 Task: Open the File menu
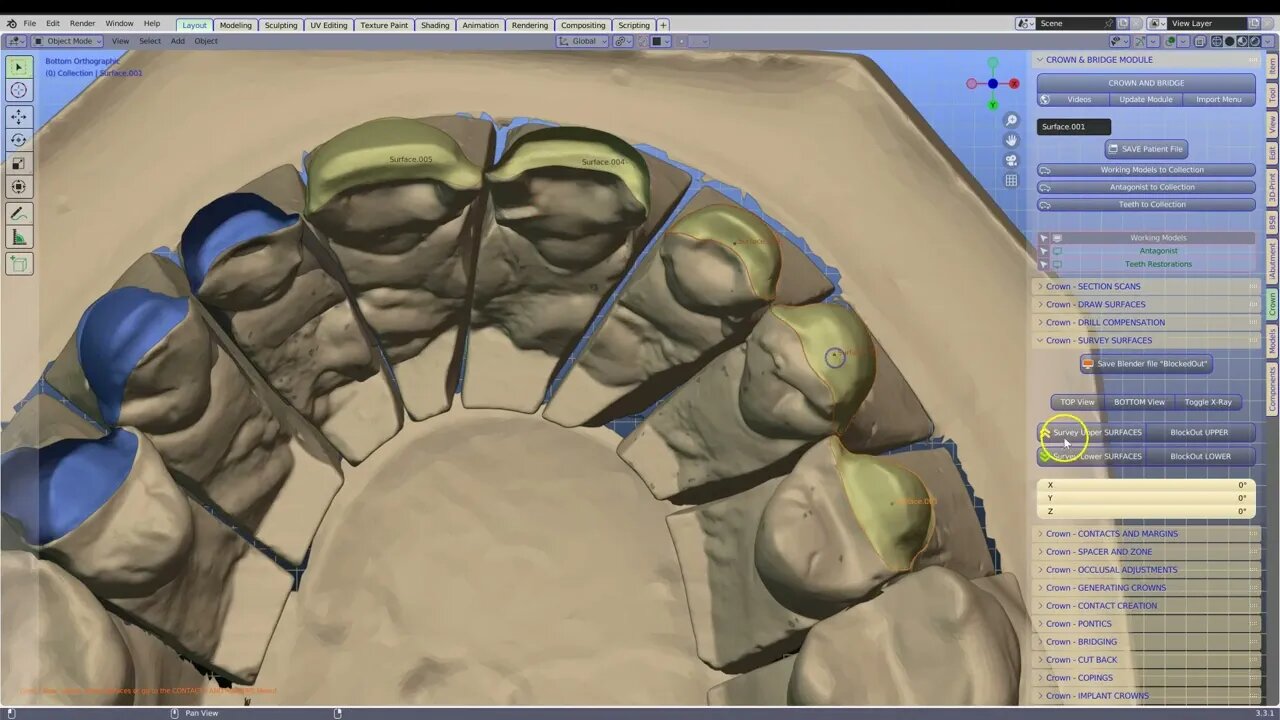click(x=30, y=23)
